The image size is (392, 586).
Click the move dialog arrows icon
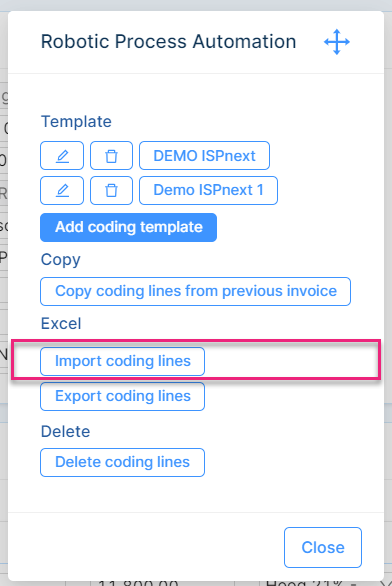coord(337,42)
